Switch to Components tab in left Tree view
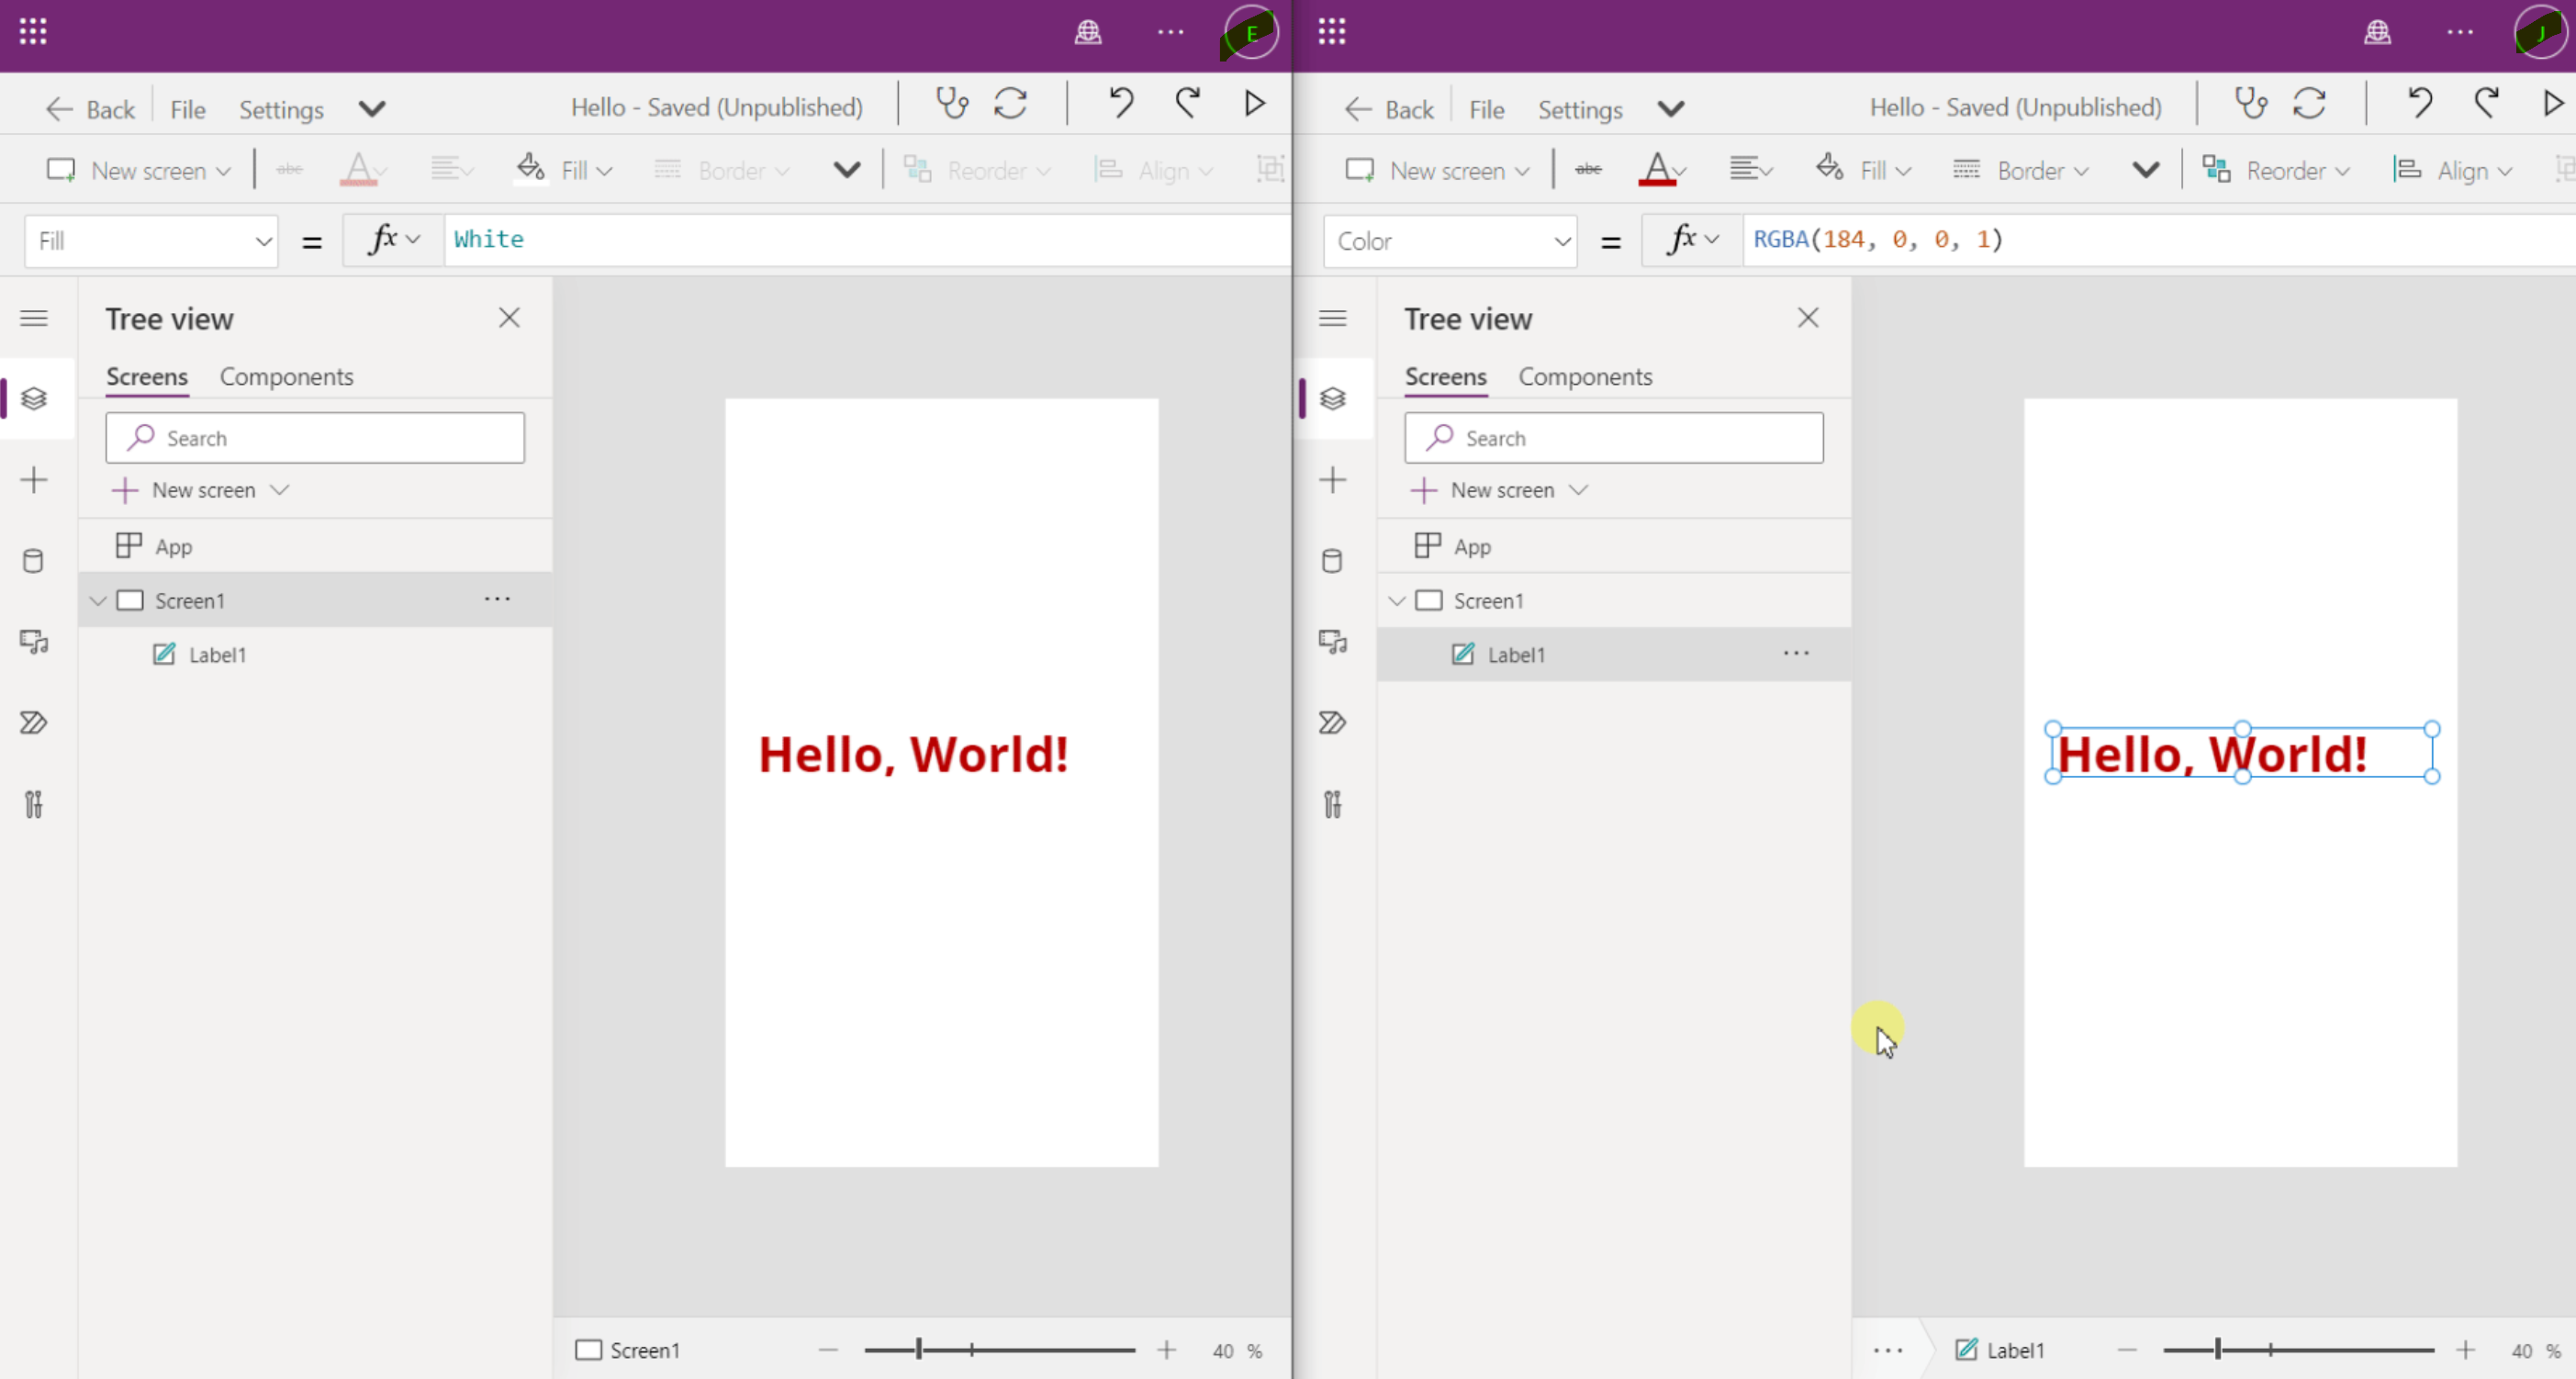Viewport: 2576px width, 1379px height. point(286,377)
